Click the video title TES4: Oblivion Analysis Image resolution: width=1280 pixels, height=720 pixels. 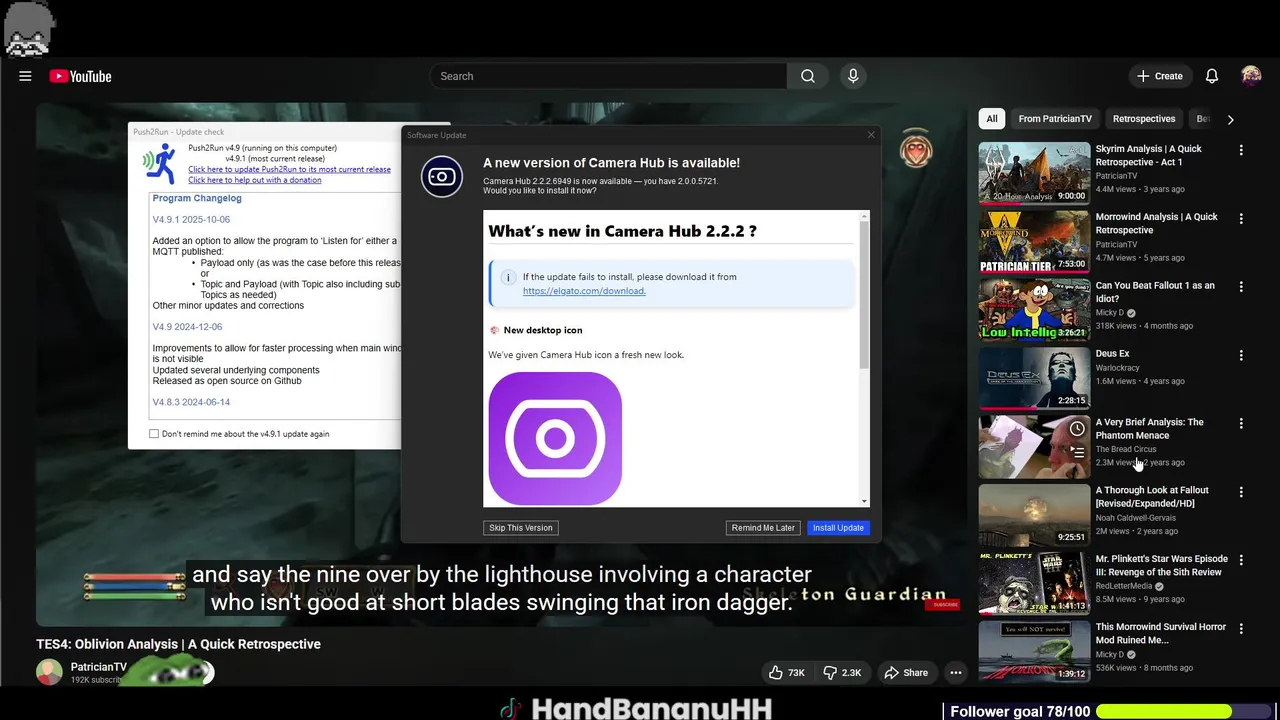coord(179,644)
